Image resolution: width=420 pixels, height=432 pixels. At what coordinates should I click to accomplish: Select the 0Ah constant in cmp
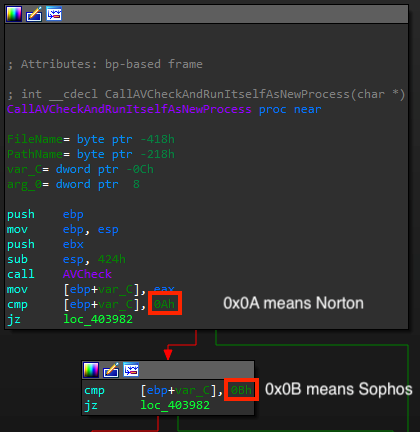(164, 304)
